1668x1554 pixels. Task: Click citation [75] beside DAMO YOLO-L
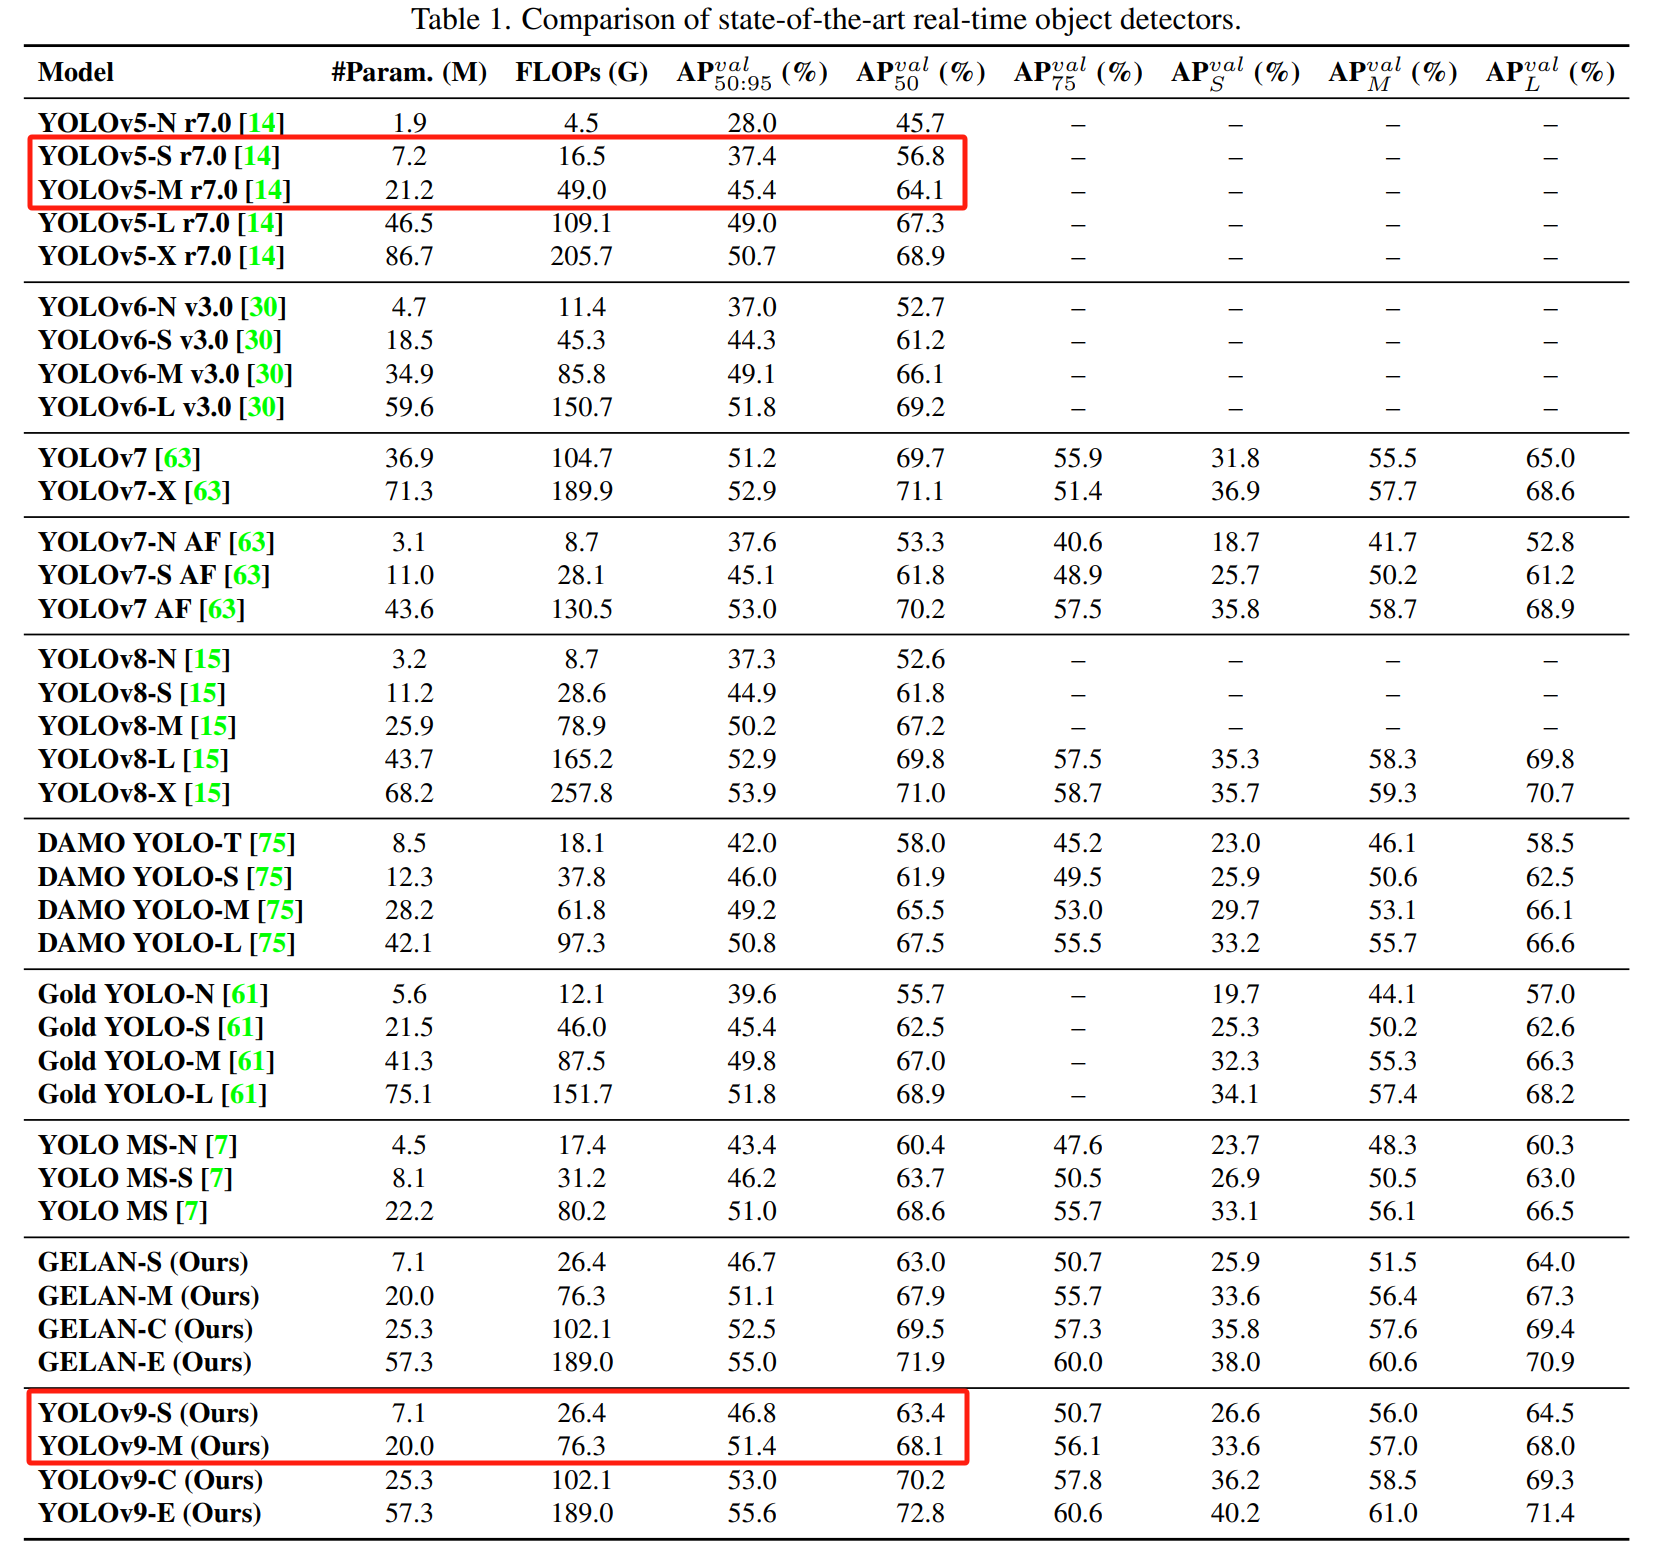[x=273, y=942]
